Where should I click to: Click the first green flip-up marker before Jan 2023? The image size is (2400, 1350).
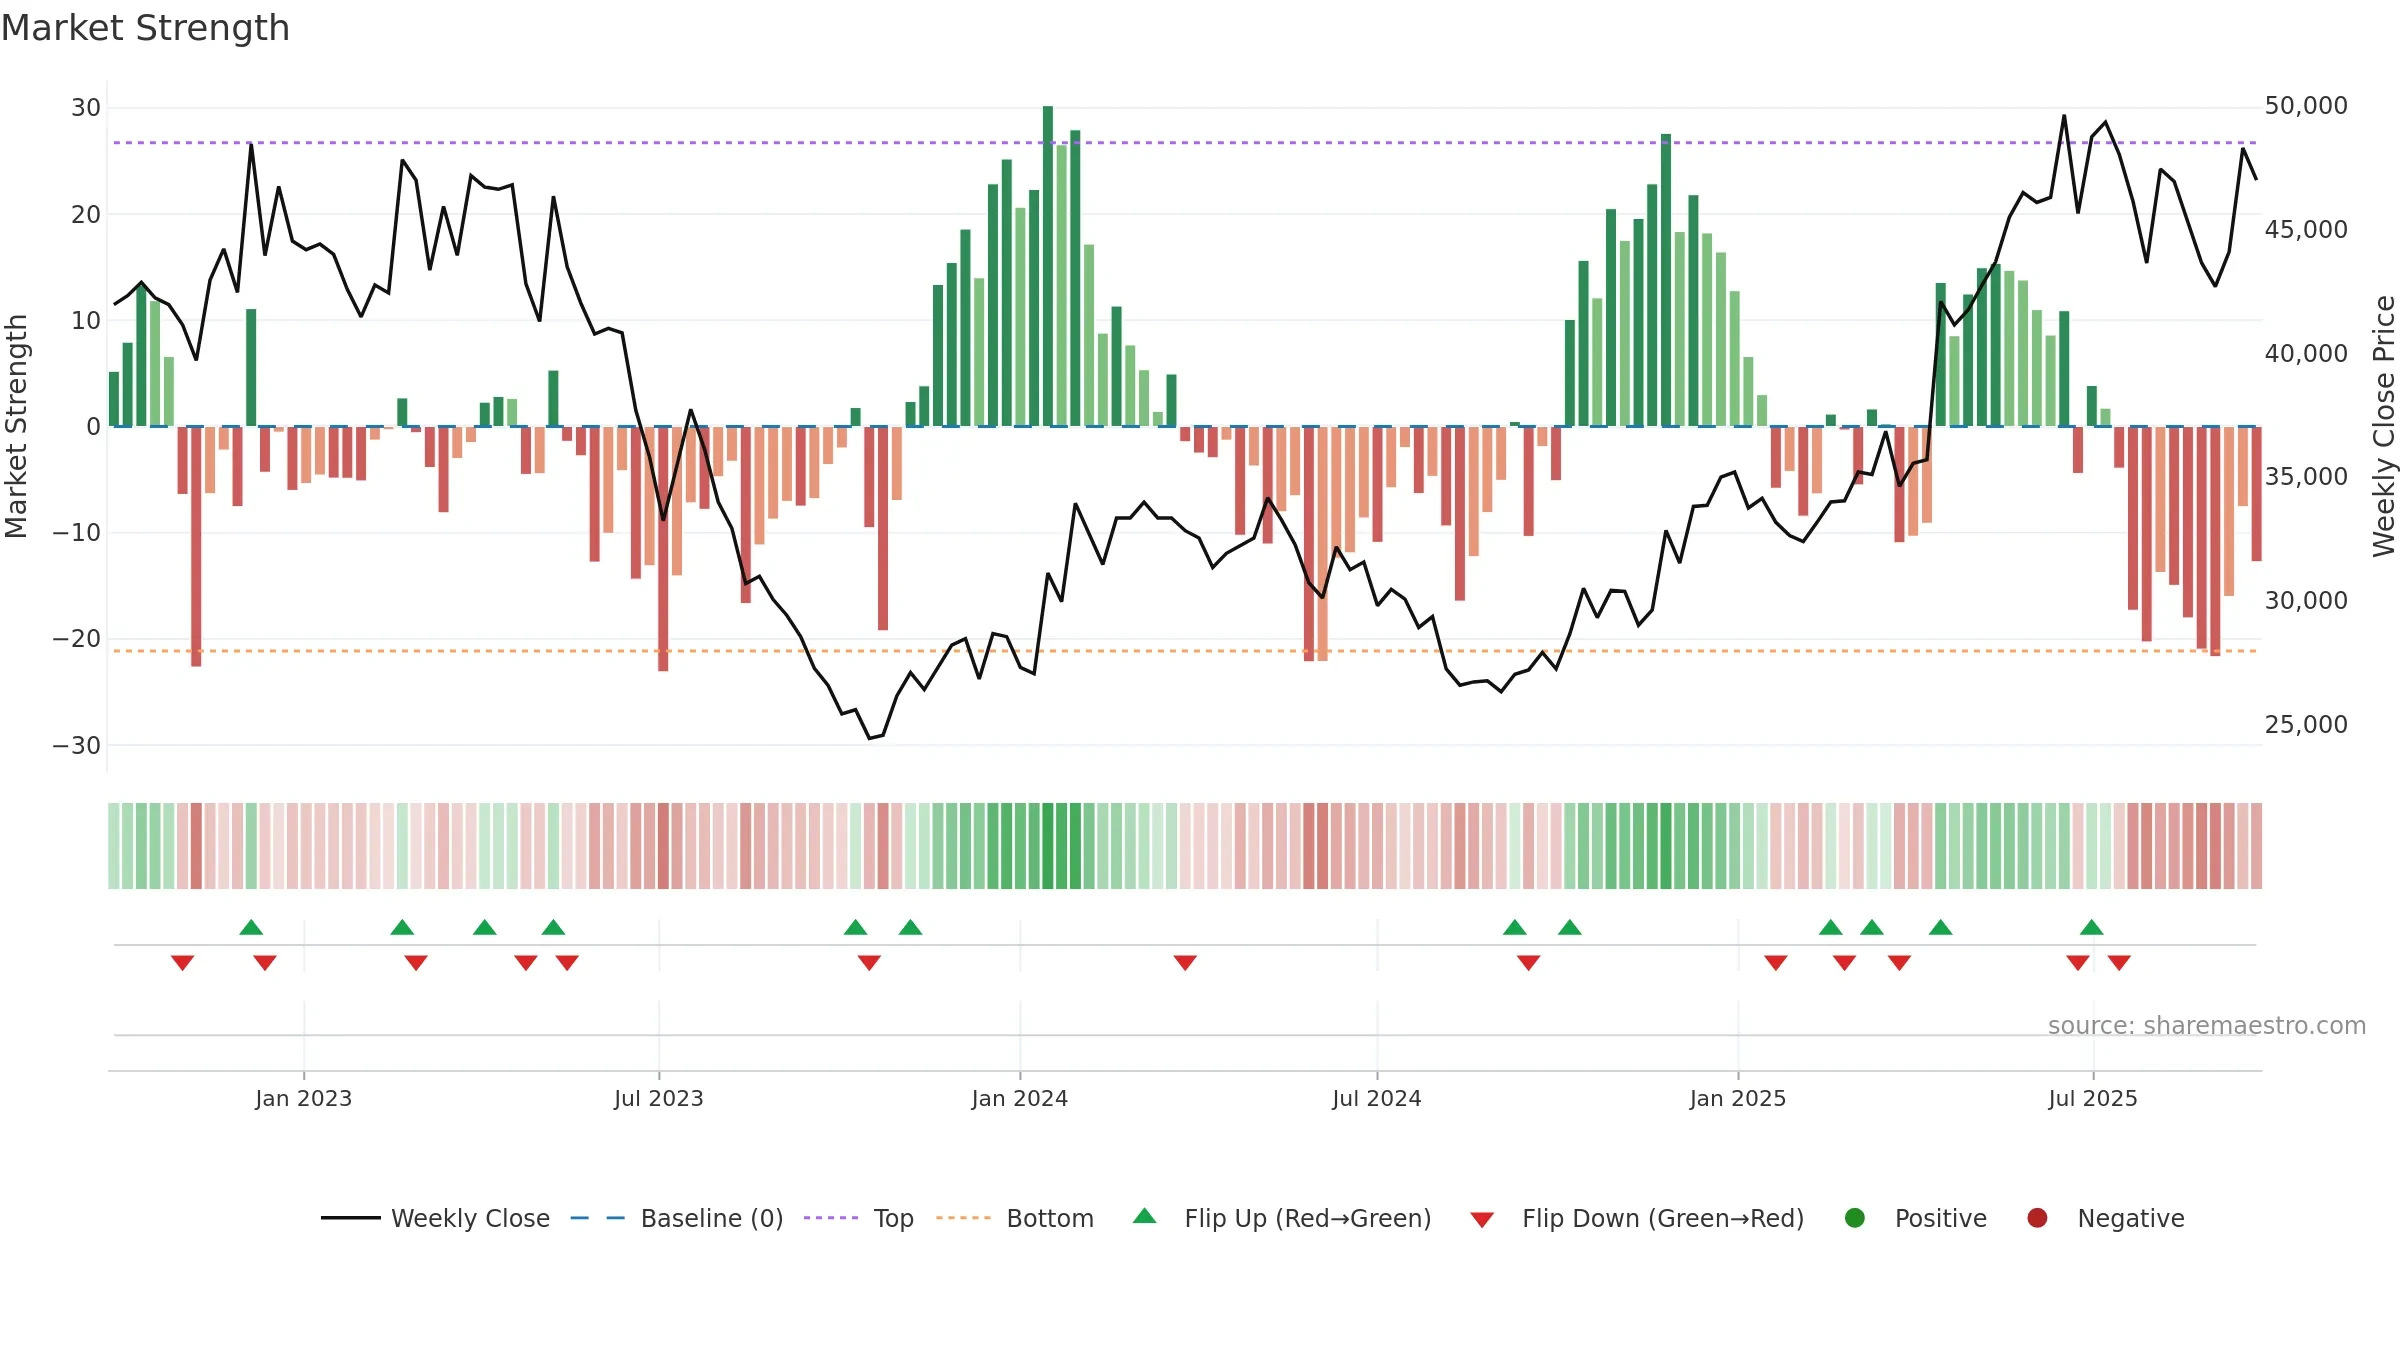click(x=251, y=927)
